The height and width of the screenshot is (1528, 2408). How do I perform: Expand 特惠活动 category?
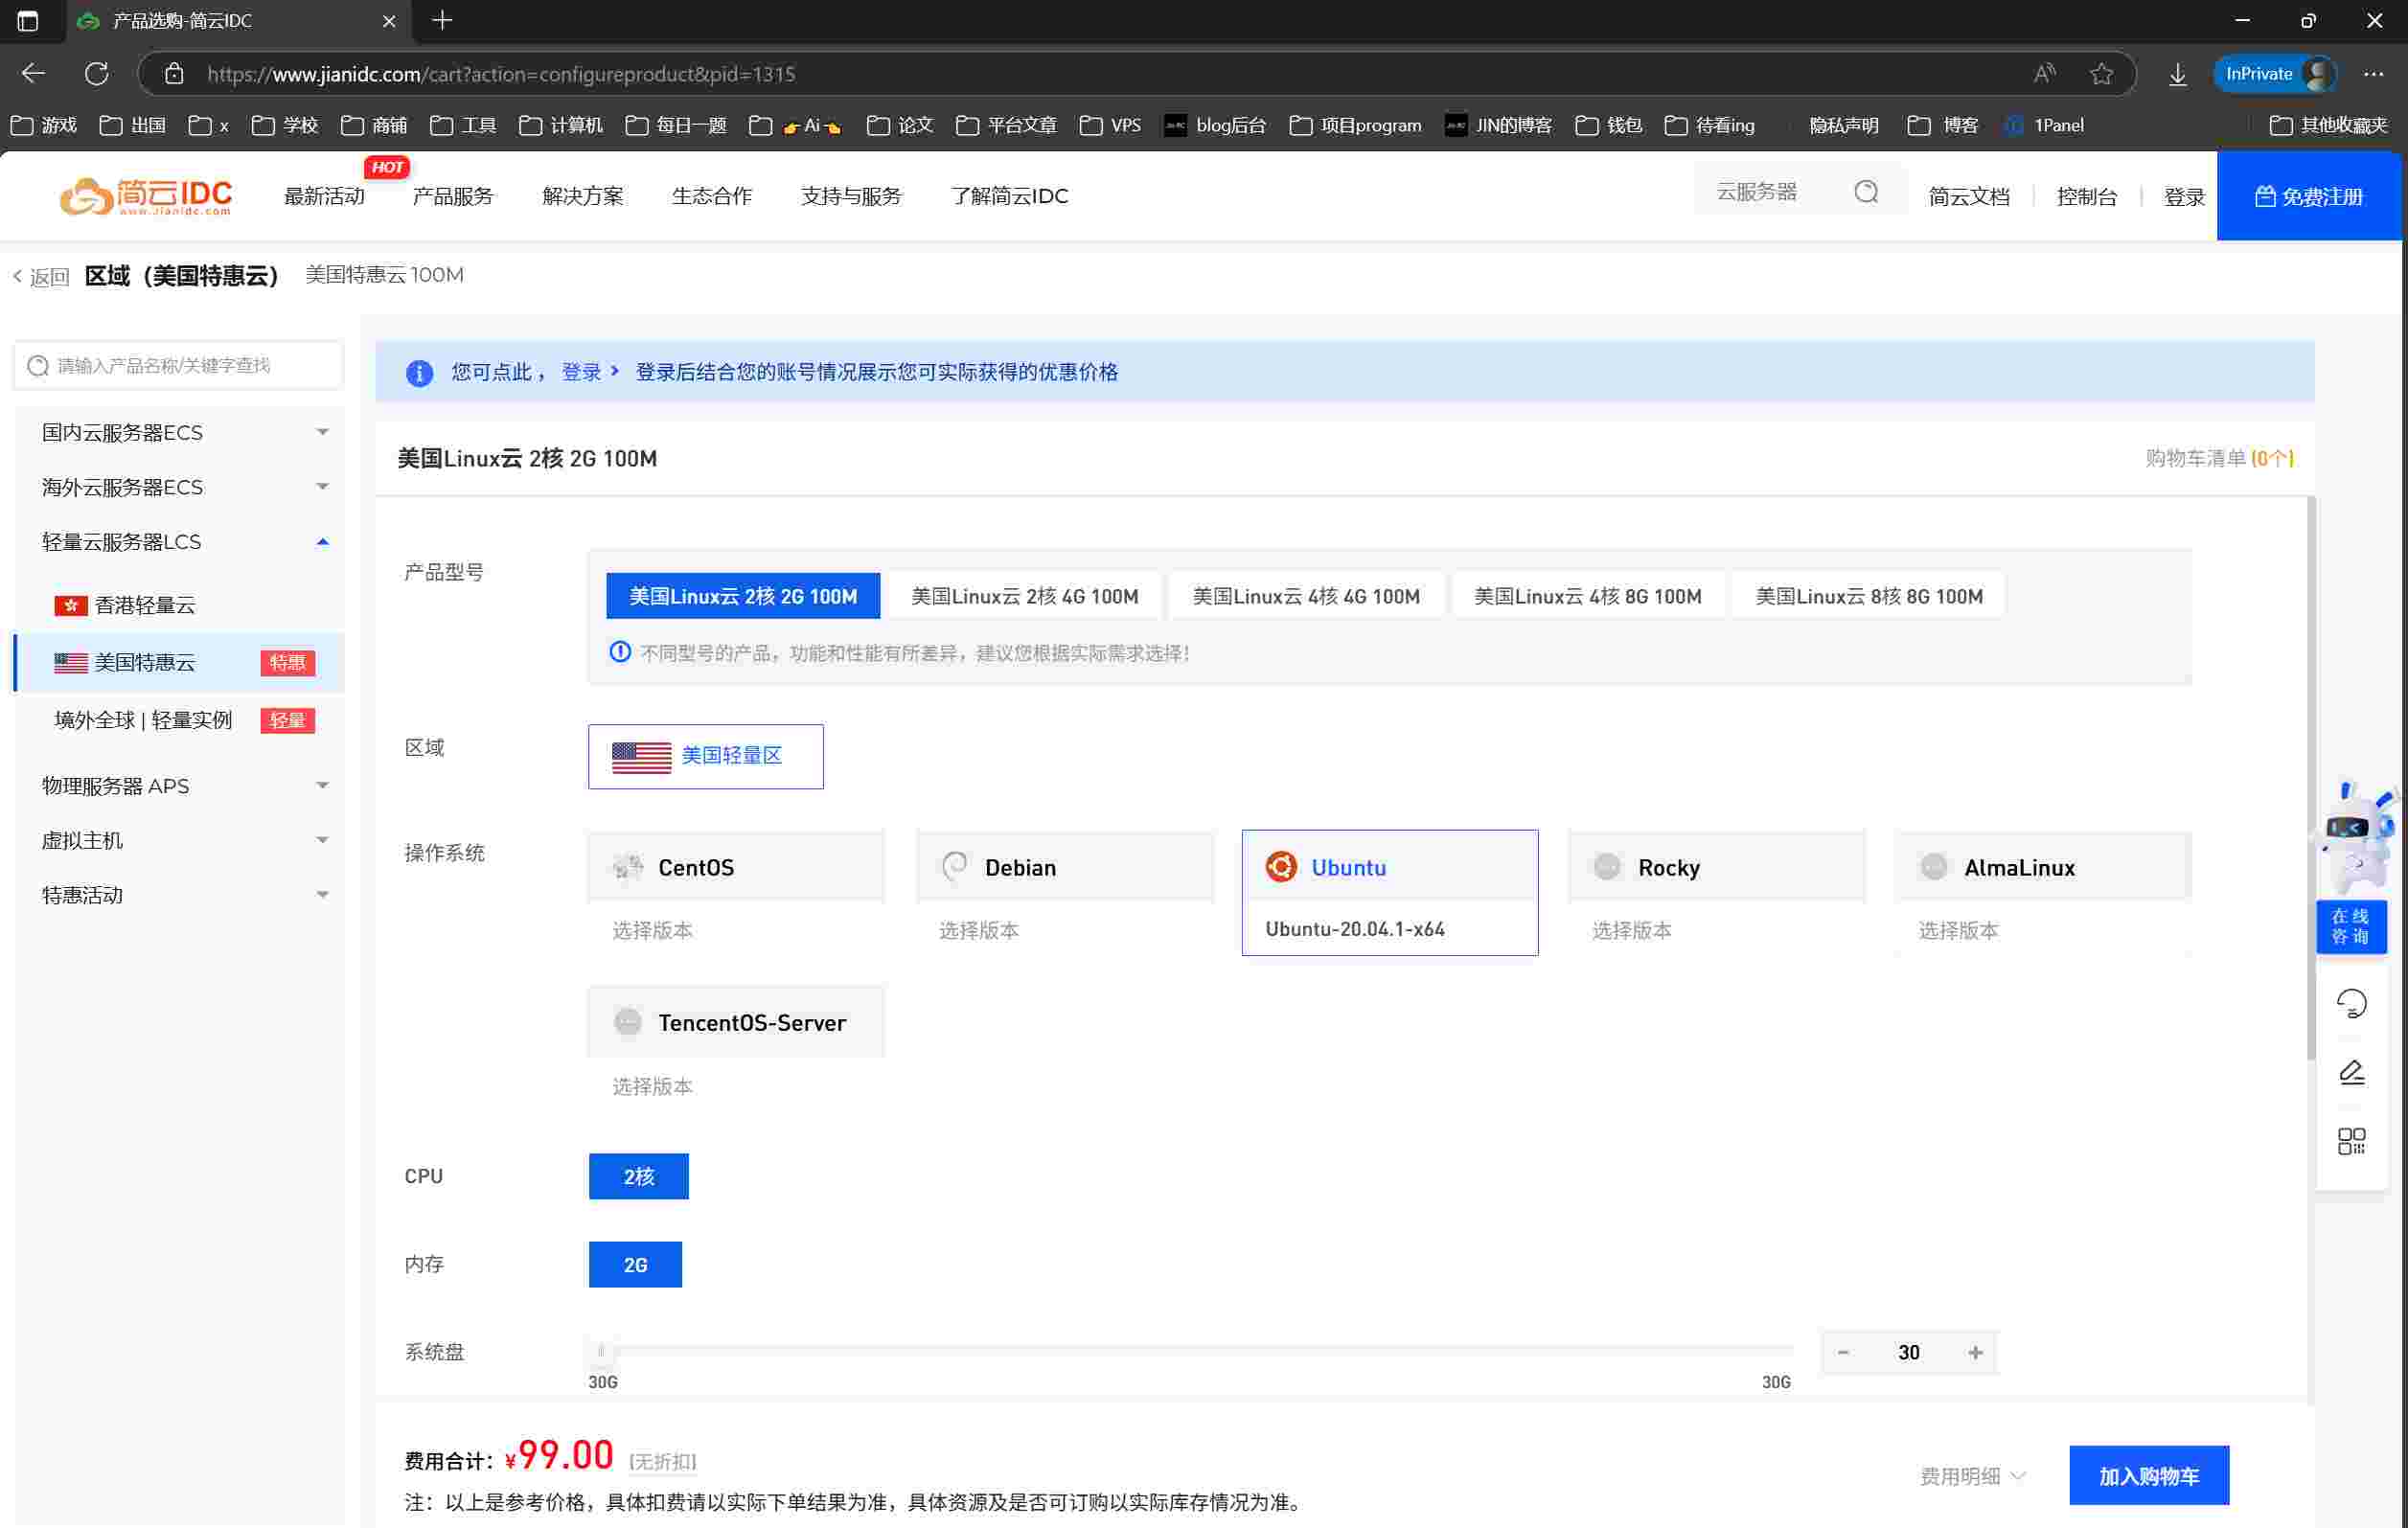click(x=180, y=894)
